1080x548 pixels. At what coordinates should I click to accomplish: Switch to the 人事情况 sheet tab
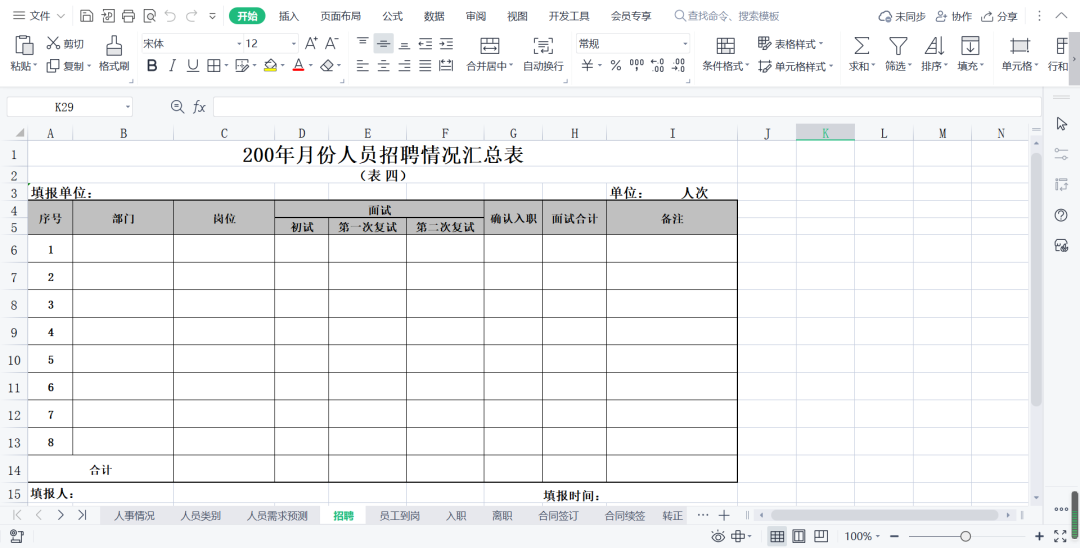[x=134, y=516]
